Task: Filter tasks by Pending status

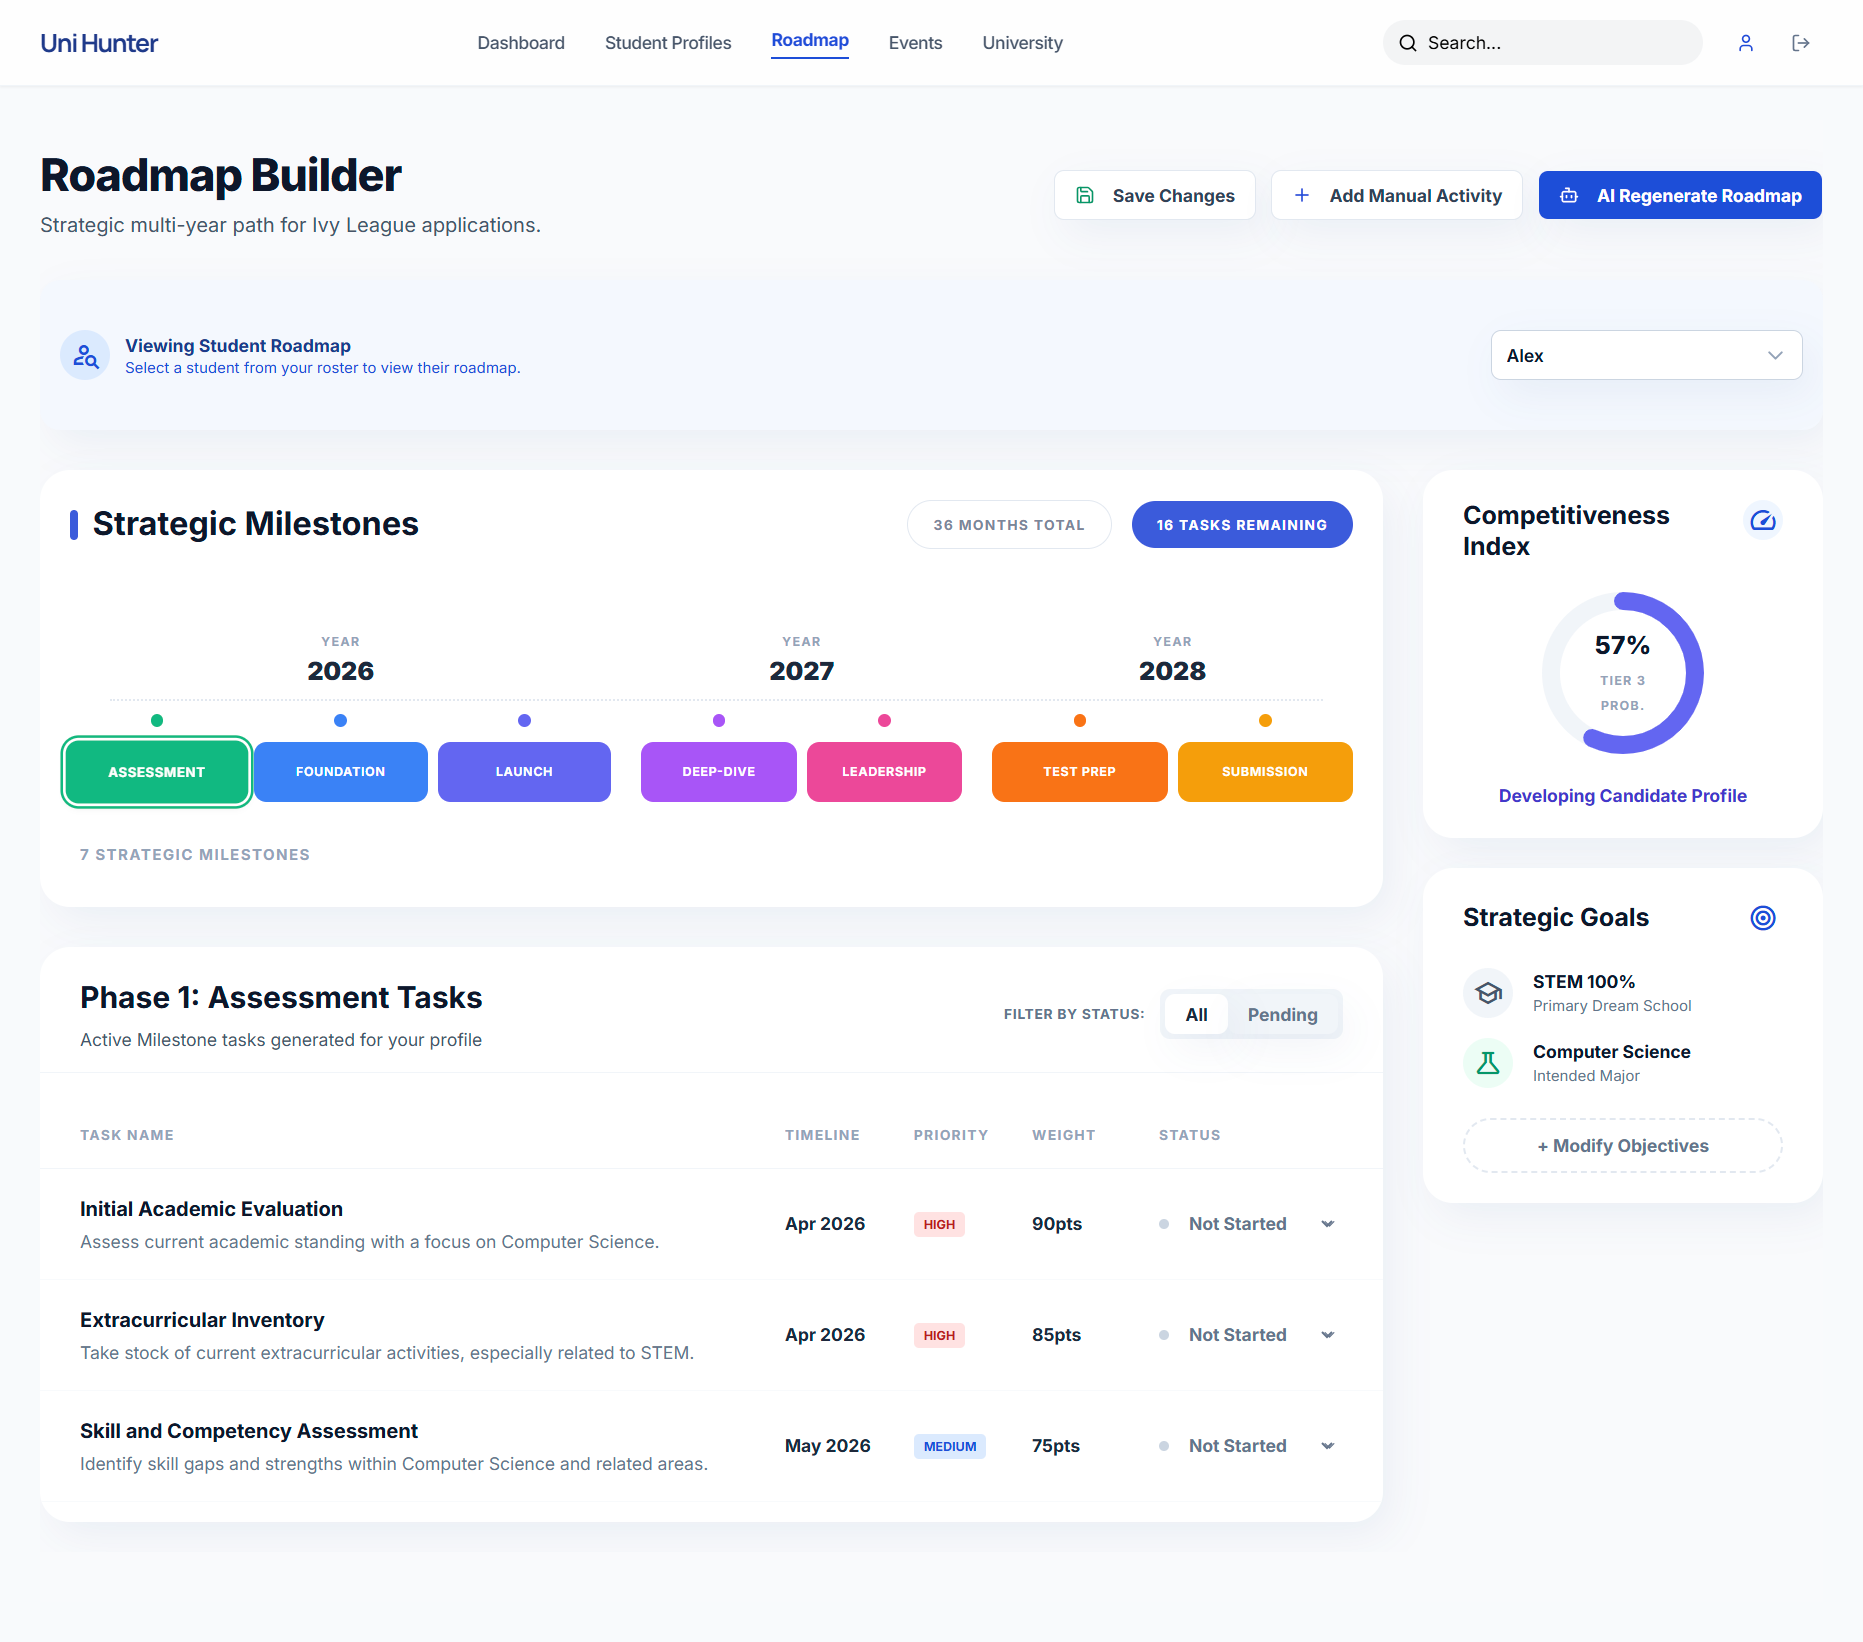Action: click(x=1282, y=1015)
